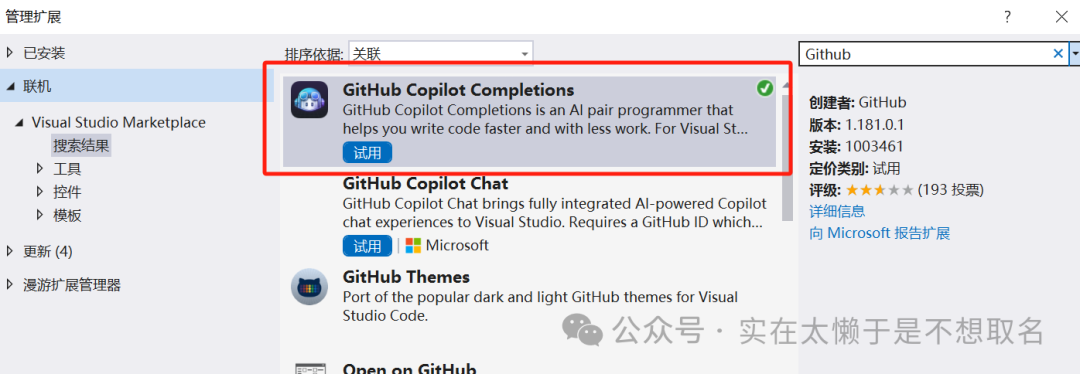Click the GitHub Copilot Completions extension icon
The width and height of the screenshot is (1080, 374).
pos(309,100)
